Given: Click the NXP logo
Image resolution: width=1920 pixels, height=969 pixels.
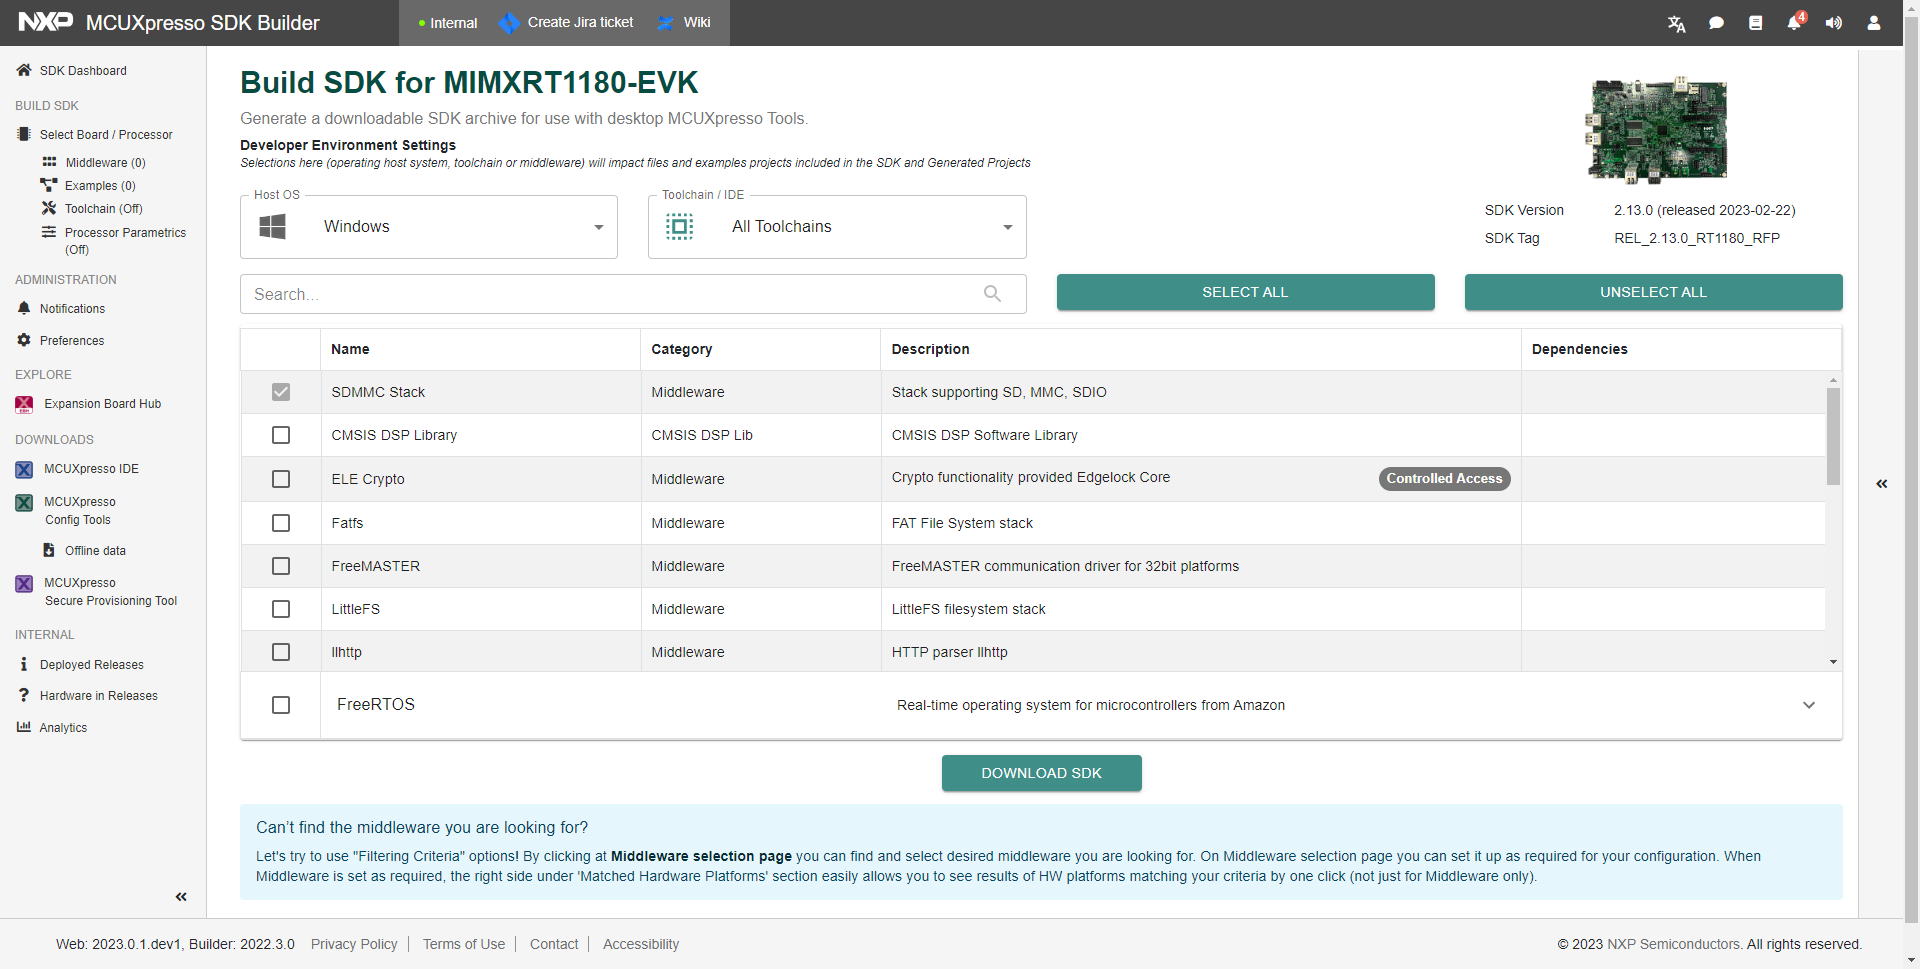Looking at the screenshot, I should tap(46, 22).
